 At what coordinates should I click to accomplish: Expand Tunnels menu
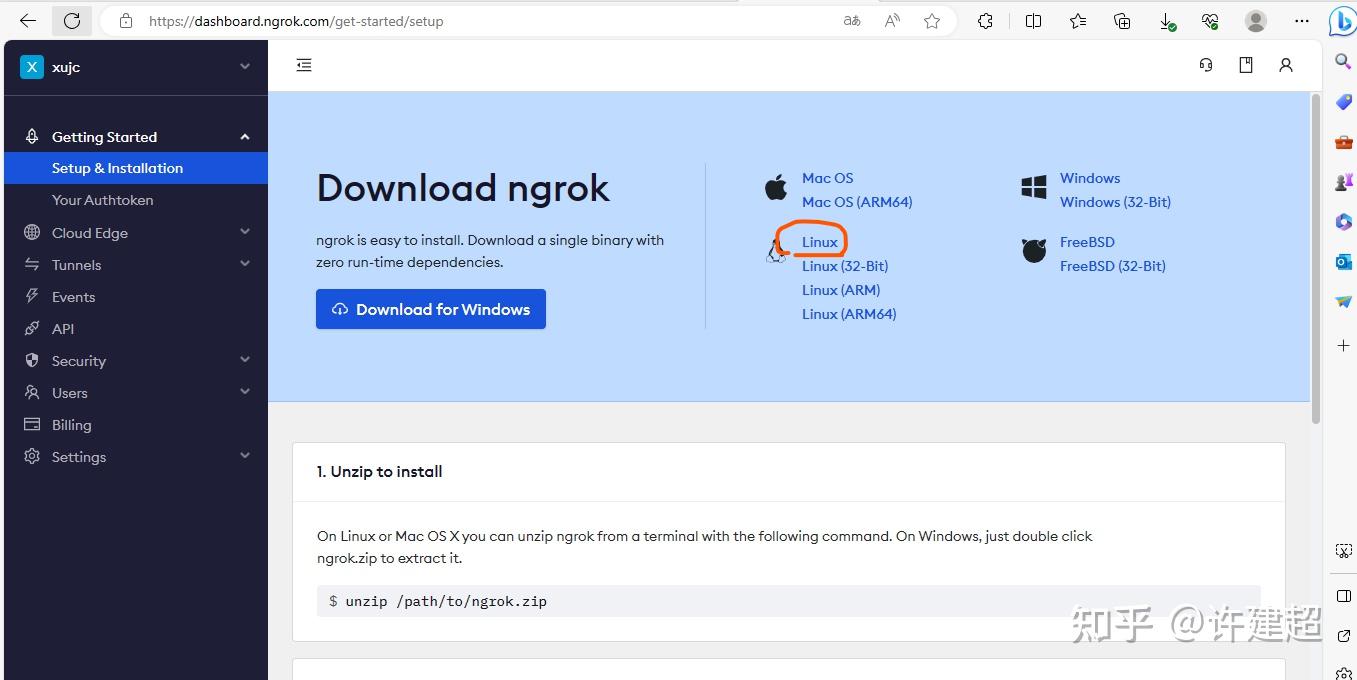click(x=136, y=265)
